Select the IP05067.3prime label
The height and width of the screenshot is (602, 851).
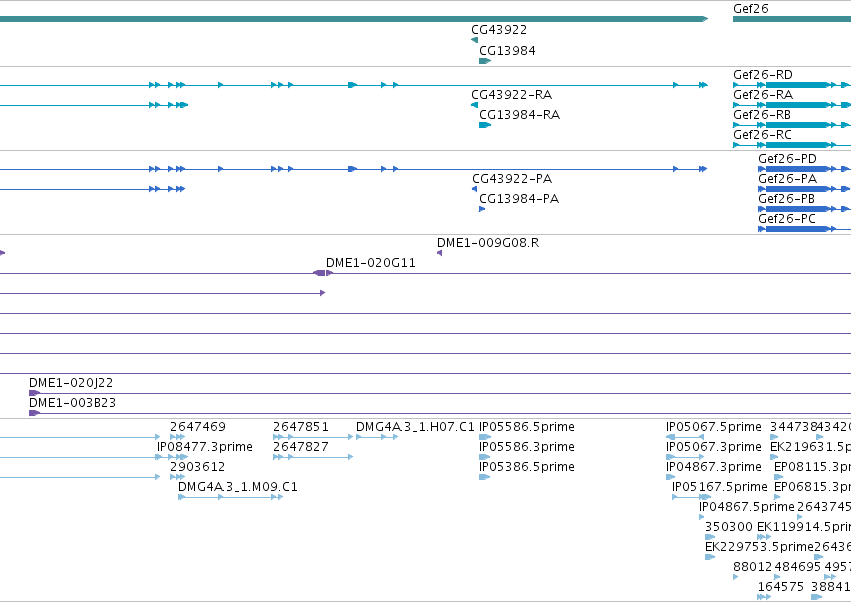(714, 447)
